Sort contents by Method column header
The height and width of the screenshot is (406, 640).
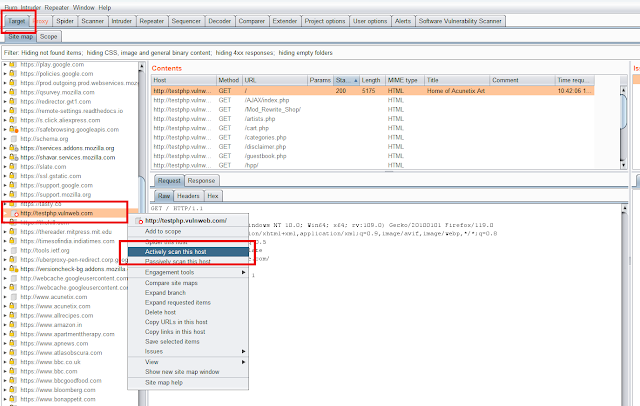click(229, 80)
